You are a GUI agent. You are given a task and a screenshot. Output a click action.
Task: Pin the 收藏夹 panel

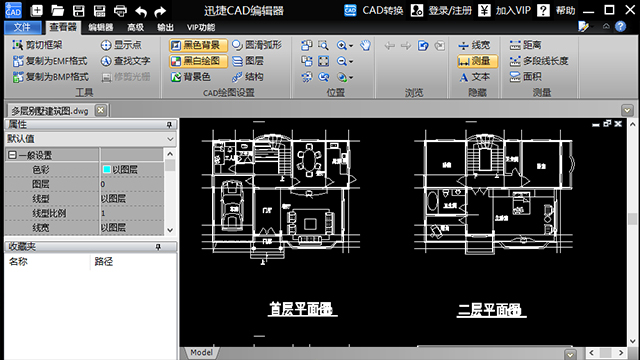[x=158, y=247]
